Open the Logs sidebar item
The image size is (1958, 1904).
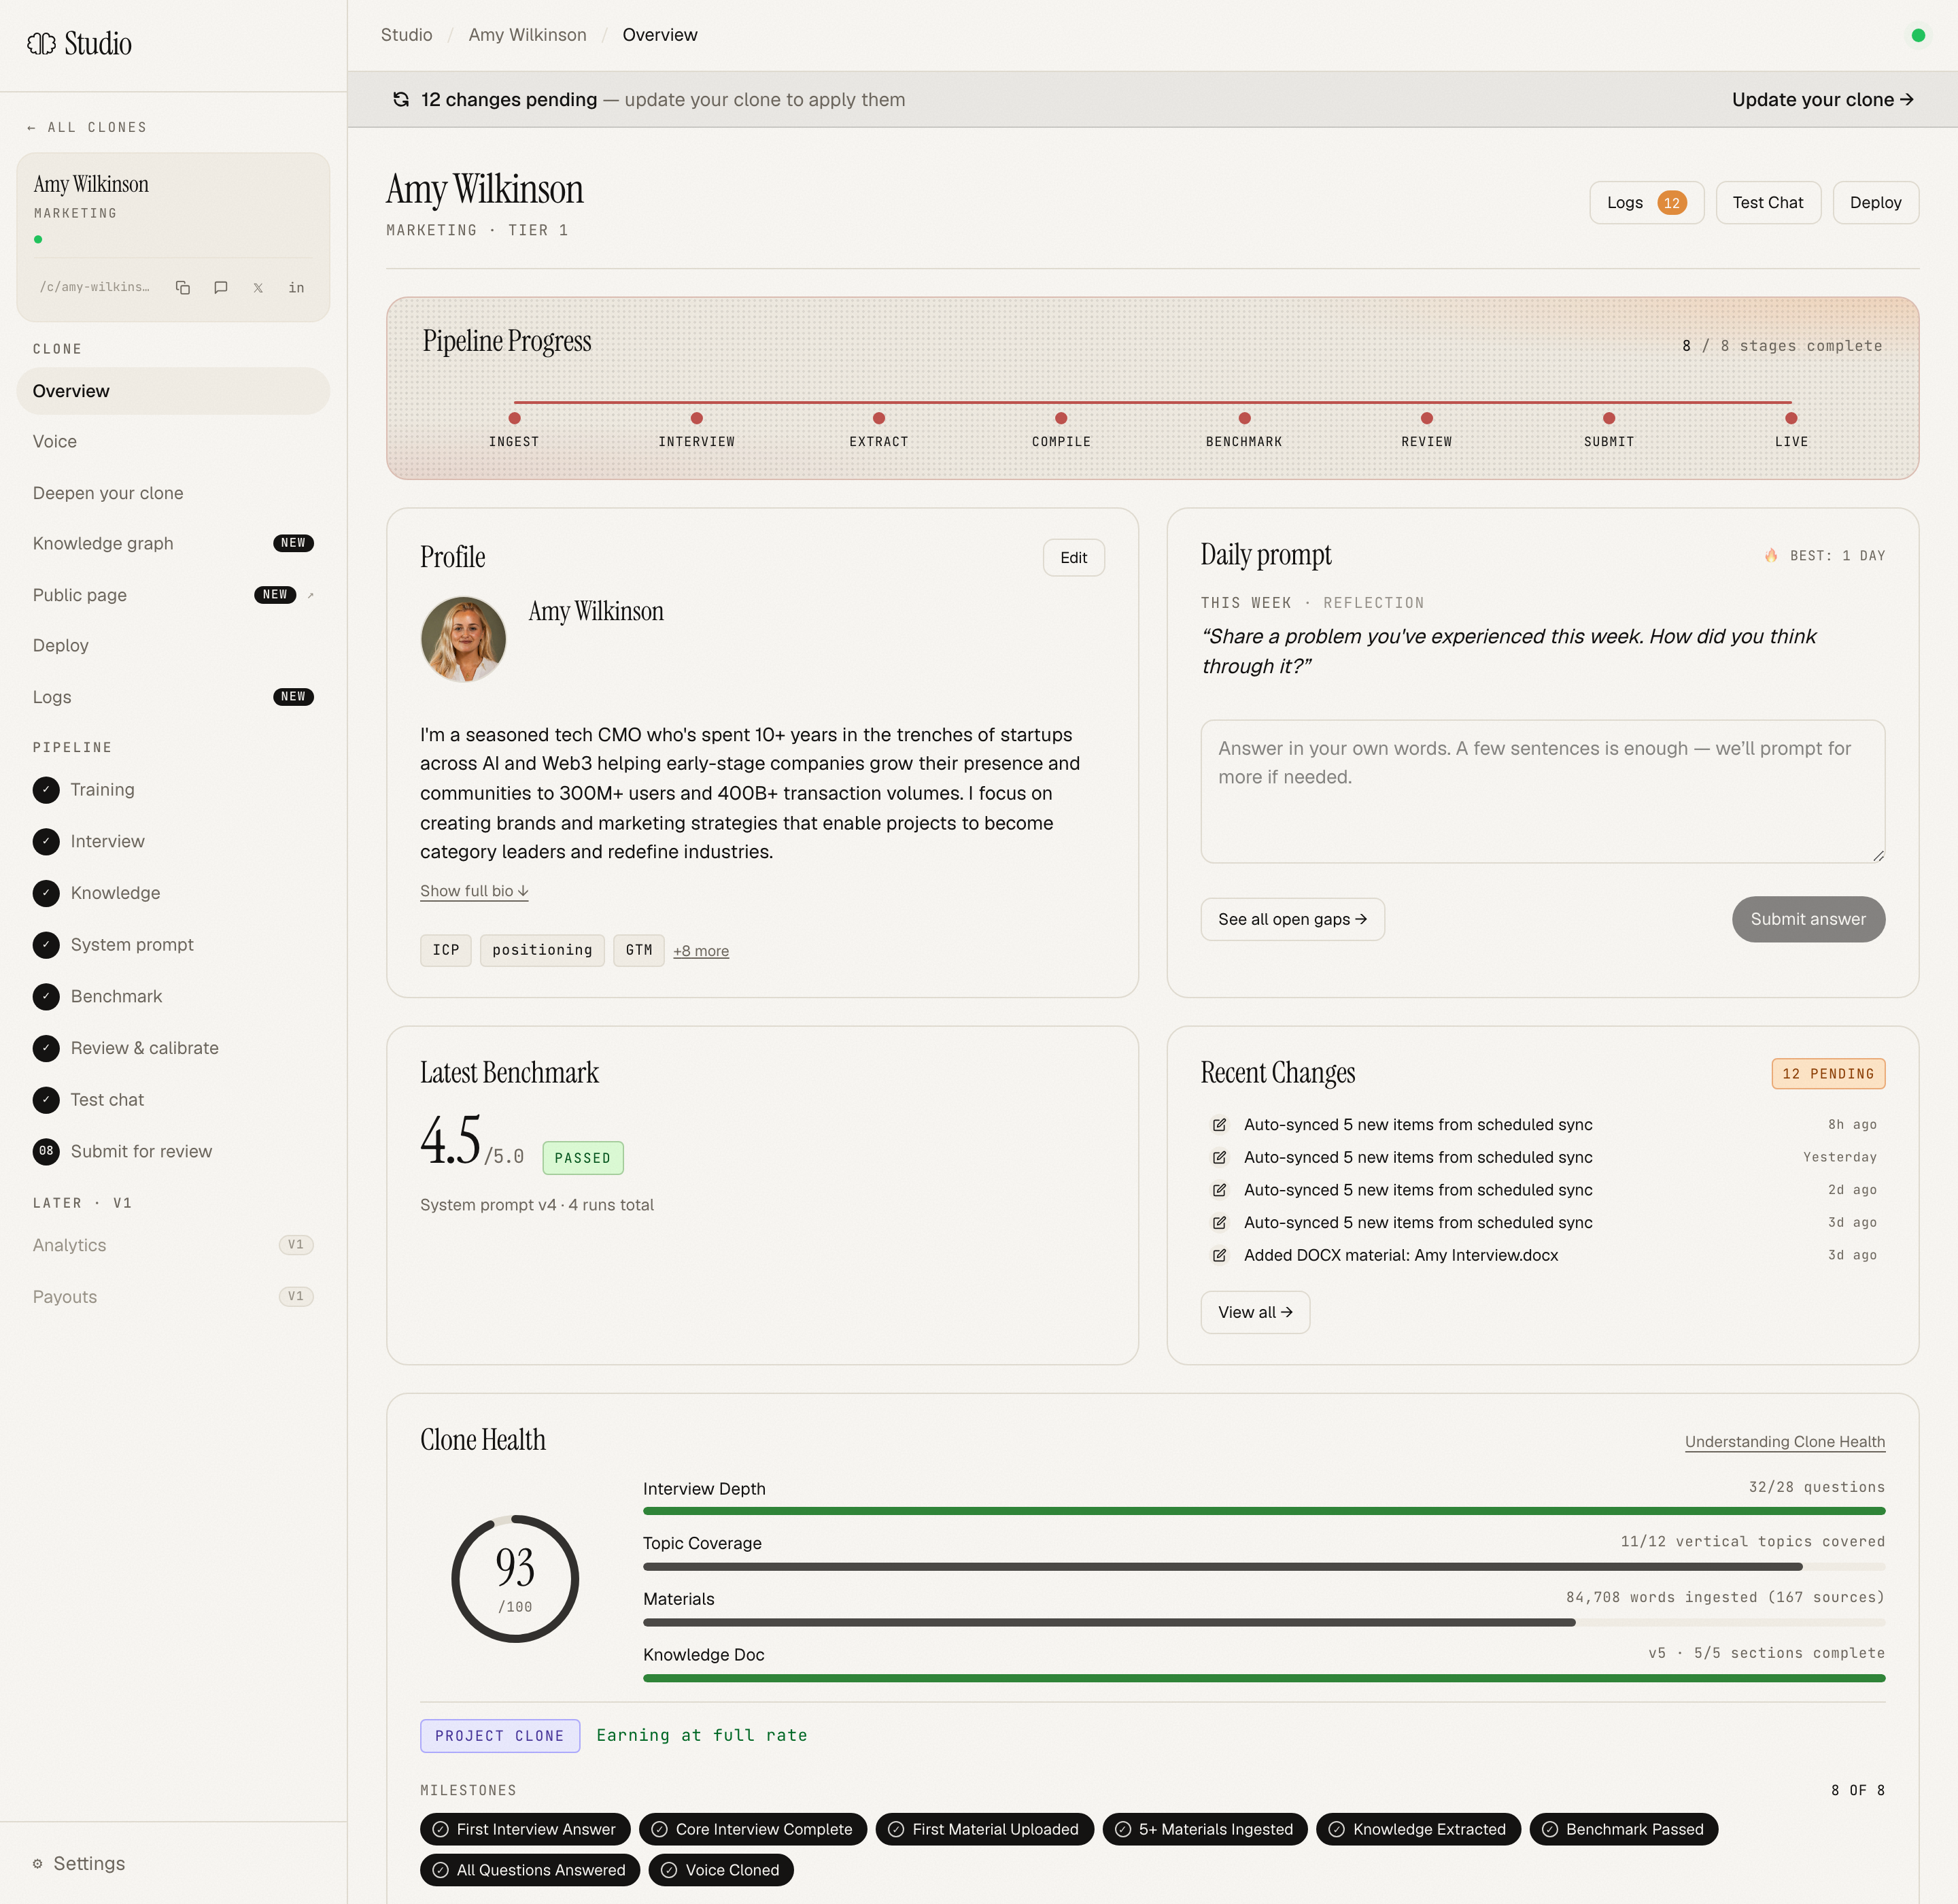[173, 697]
